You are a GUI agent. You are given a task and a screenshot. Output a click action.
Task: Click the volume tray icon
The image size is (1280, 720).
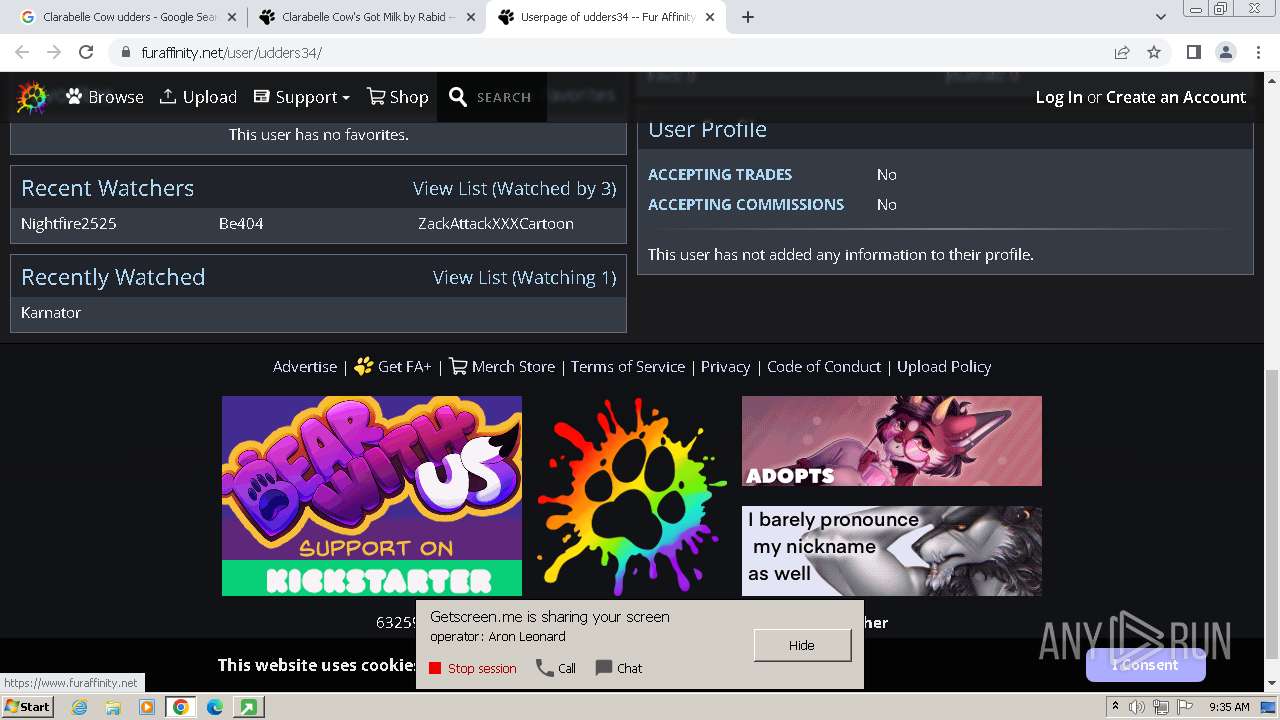[1138, 707]
